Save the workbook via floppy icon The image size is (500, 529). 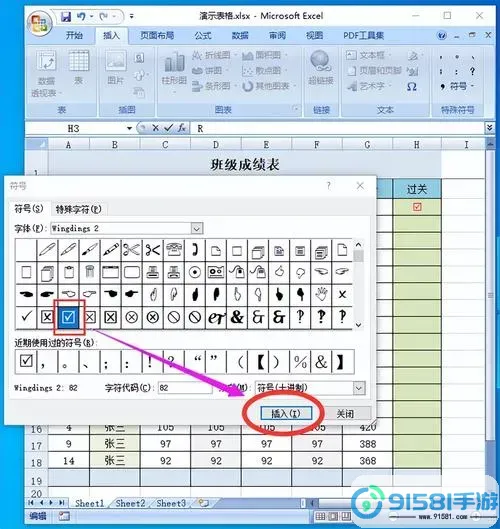tap(66, 16)
